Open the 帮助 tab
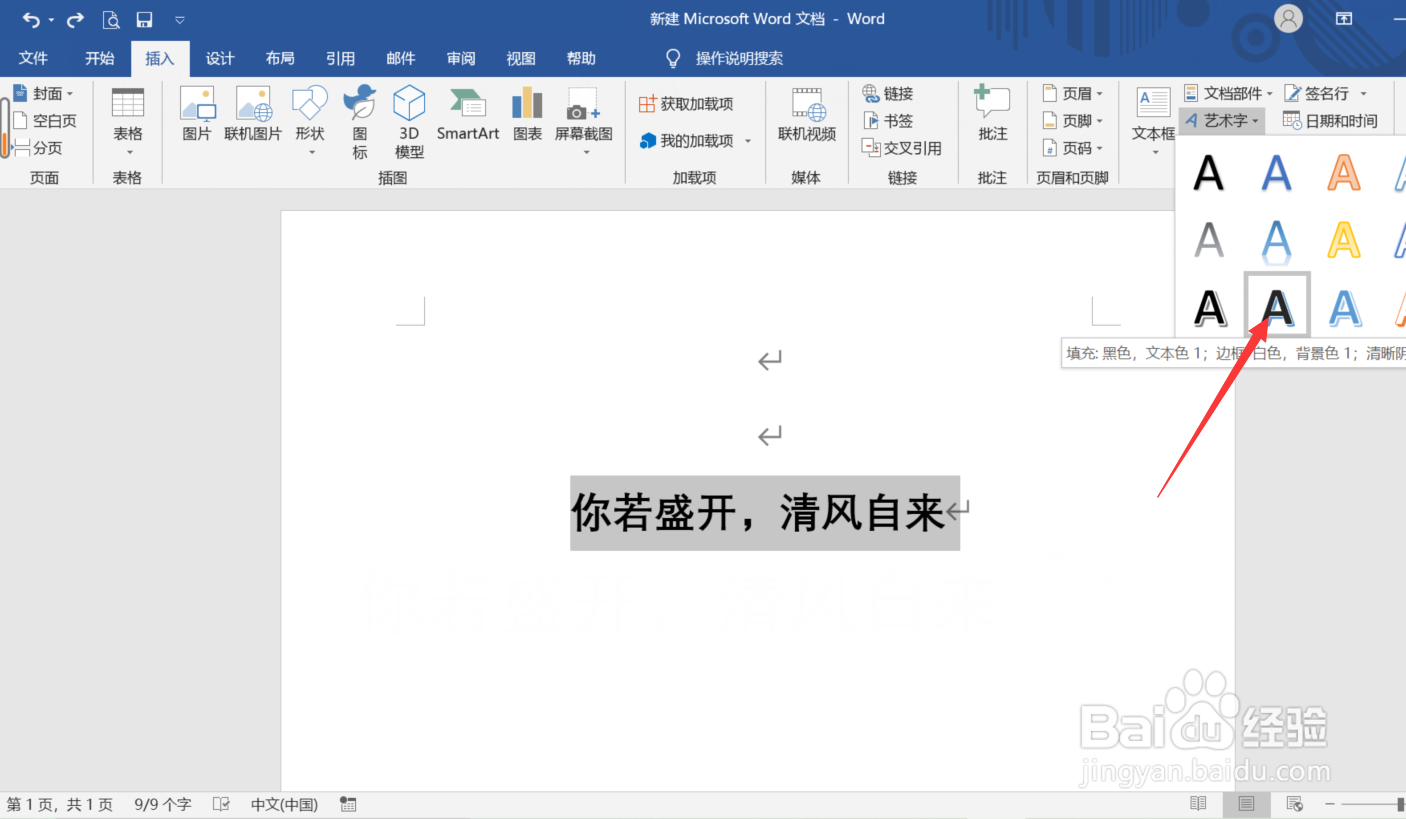Screen dimensions: 1406x819 (581, 58)
